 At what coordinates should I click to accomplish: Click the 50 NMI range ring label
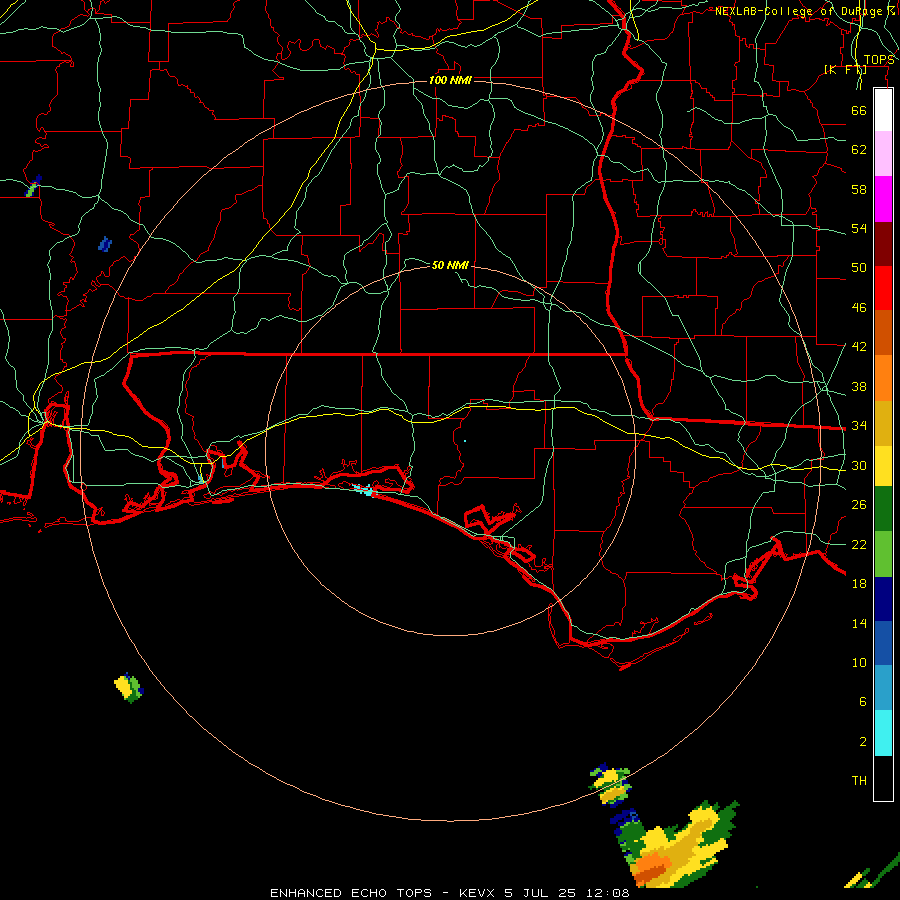450,265
